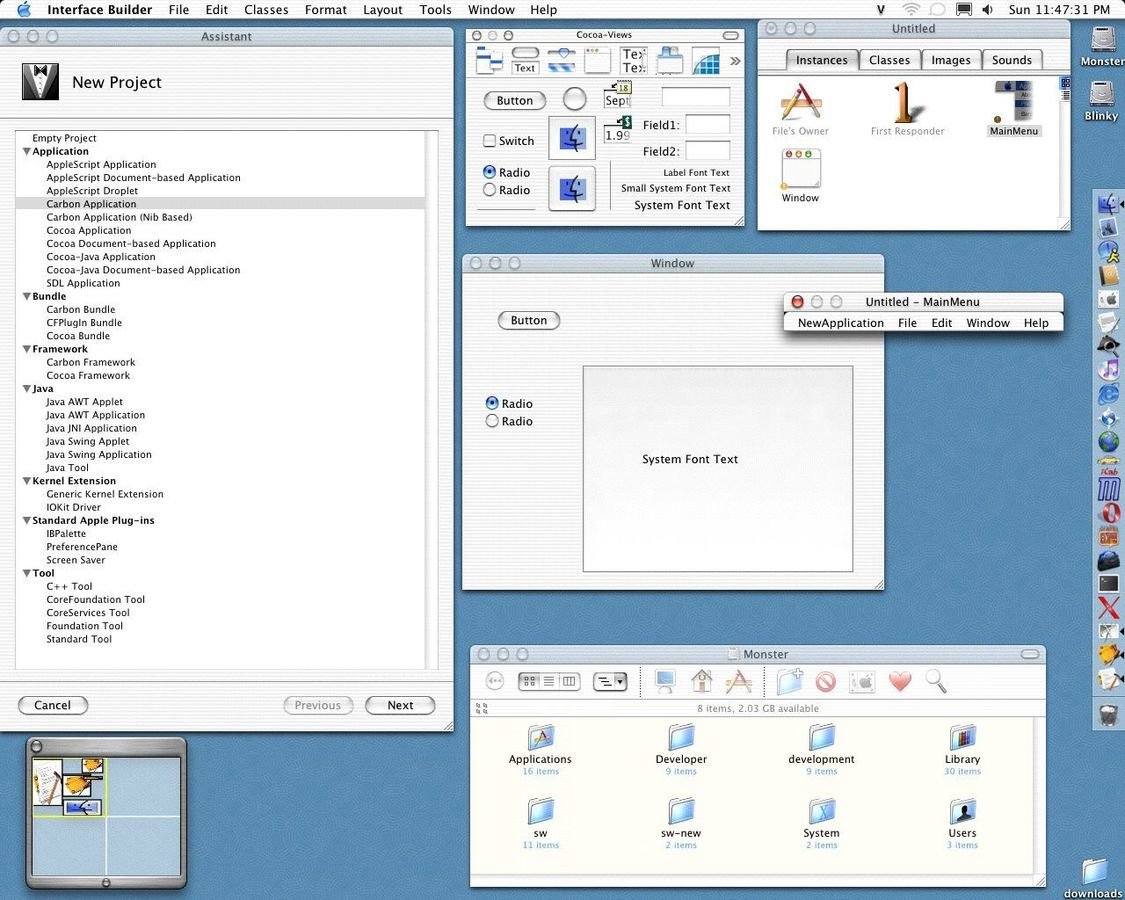Screen dimensions: 1125x900
Task: Collapse the Application group in Assistant list
Action: (27, 151)
